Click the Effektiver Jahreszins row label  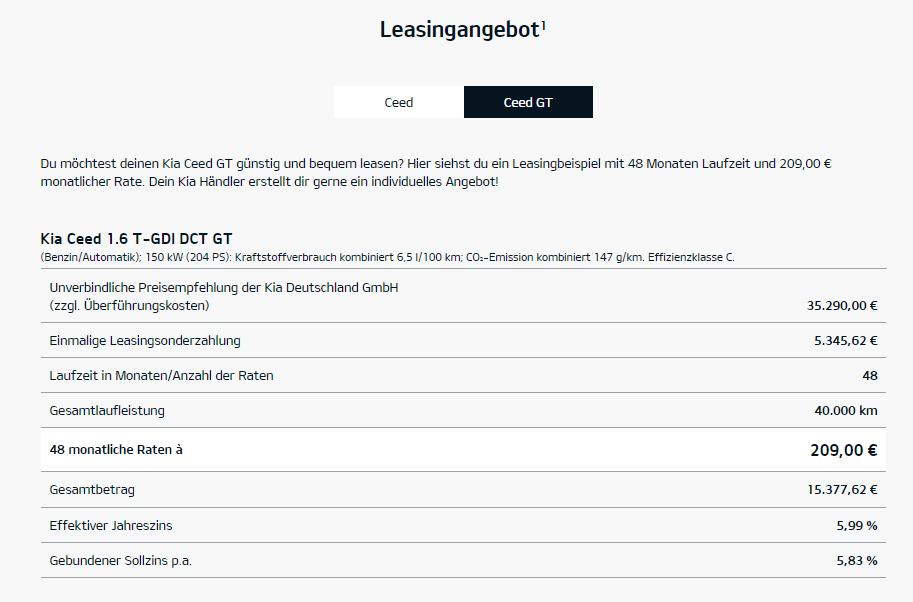pos(117,525)
